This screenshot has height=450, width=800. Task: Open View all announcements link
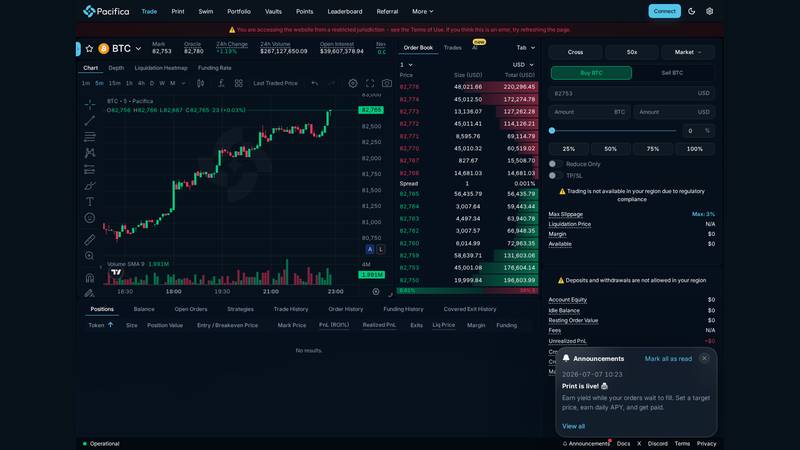(x=573, y=426)
